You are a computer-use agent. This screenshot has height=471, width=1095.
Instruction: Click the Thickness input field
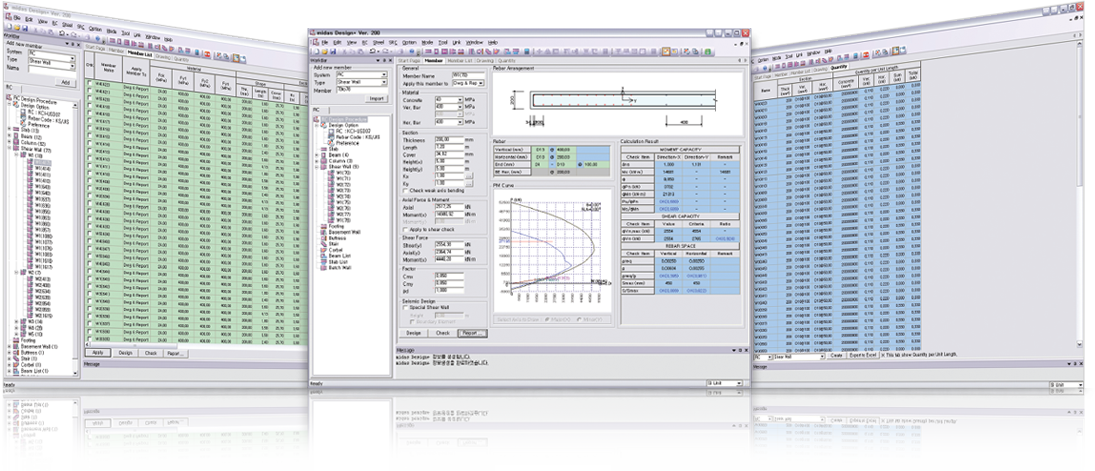tap(450, 140)
